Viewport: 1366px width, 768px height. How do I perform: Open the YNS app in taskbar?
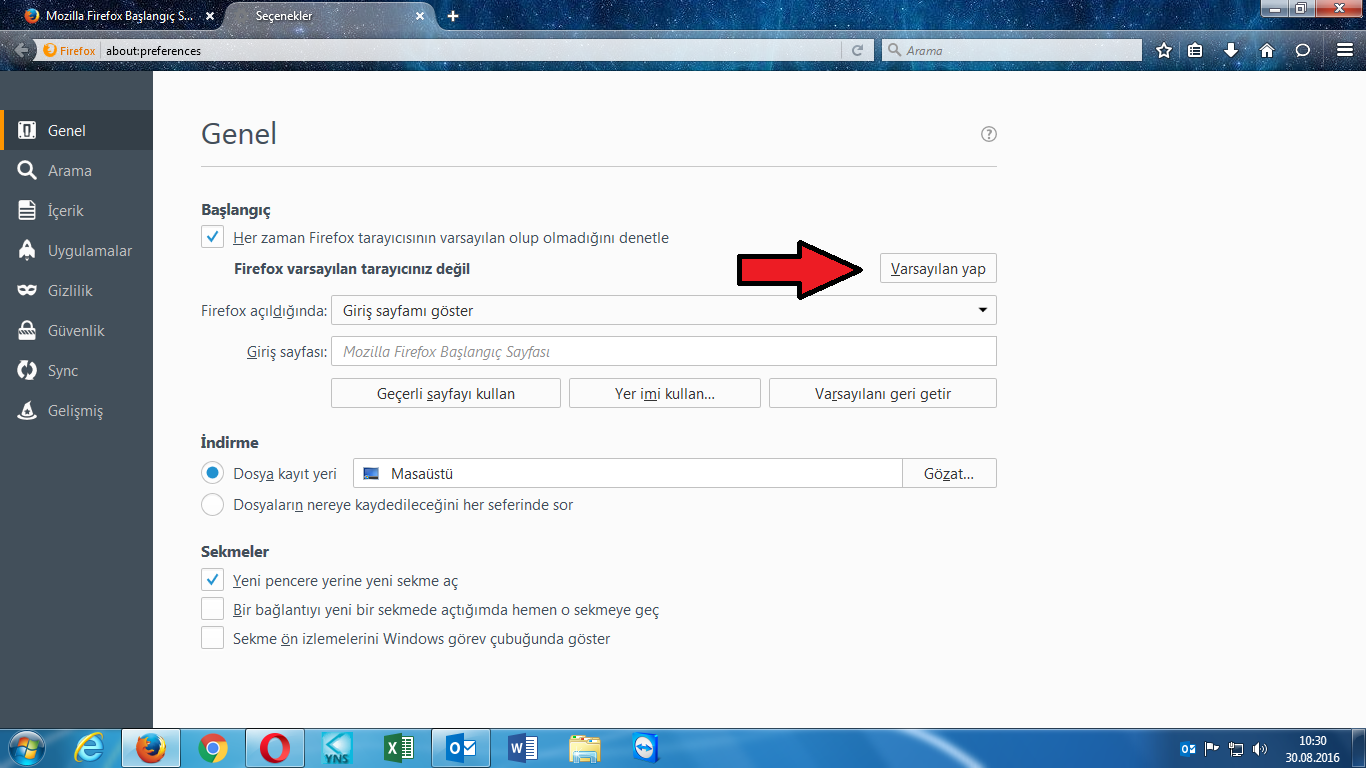[337, 747]
